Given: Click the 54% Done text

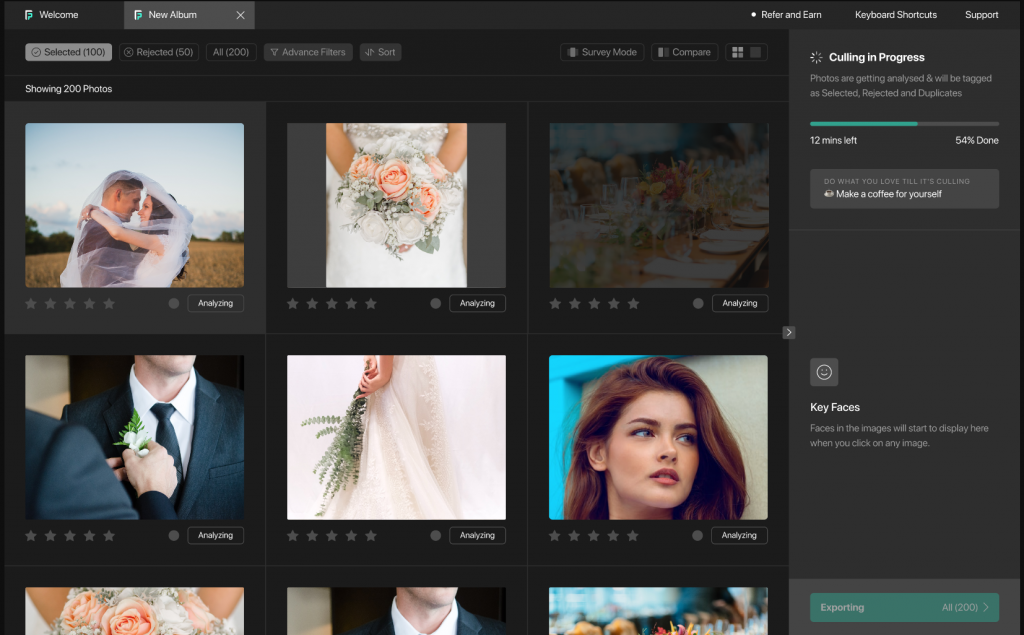Looking at the screenshot, I should (977, 140).
